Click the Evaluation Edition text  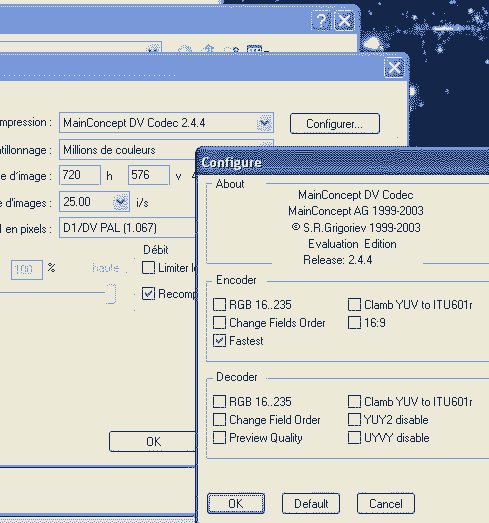click(352, 244)
